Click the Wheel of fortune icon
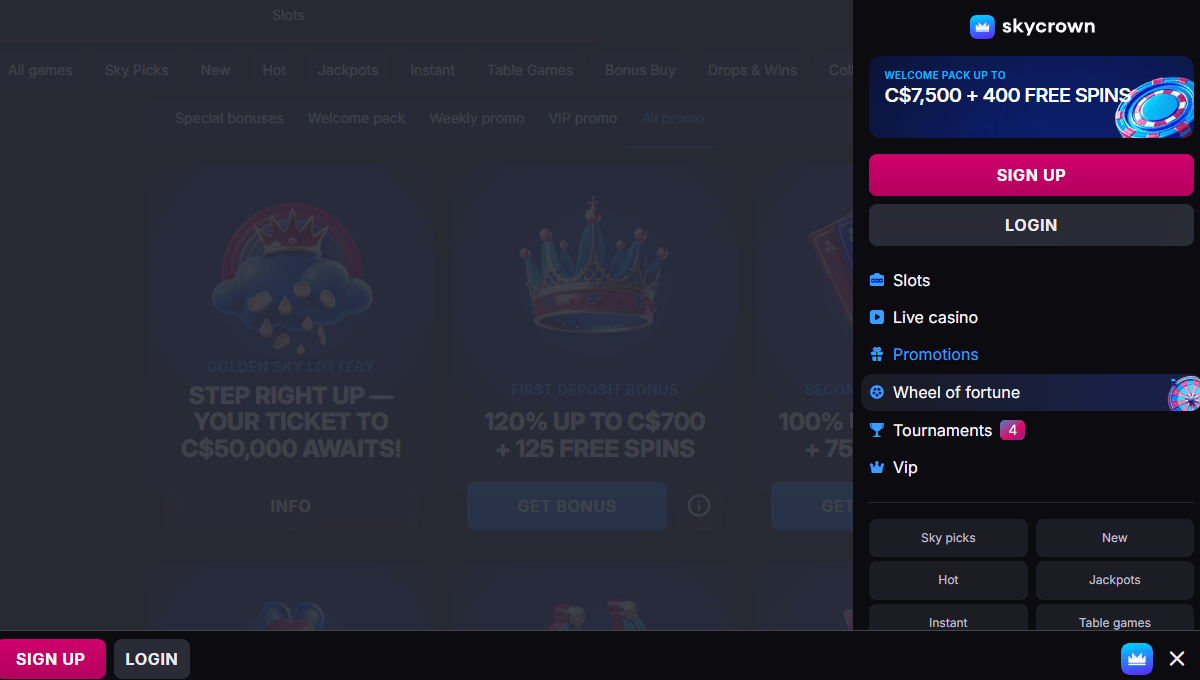Viewport: 1200px width, 680px height. tap(877, 392)
